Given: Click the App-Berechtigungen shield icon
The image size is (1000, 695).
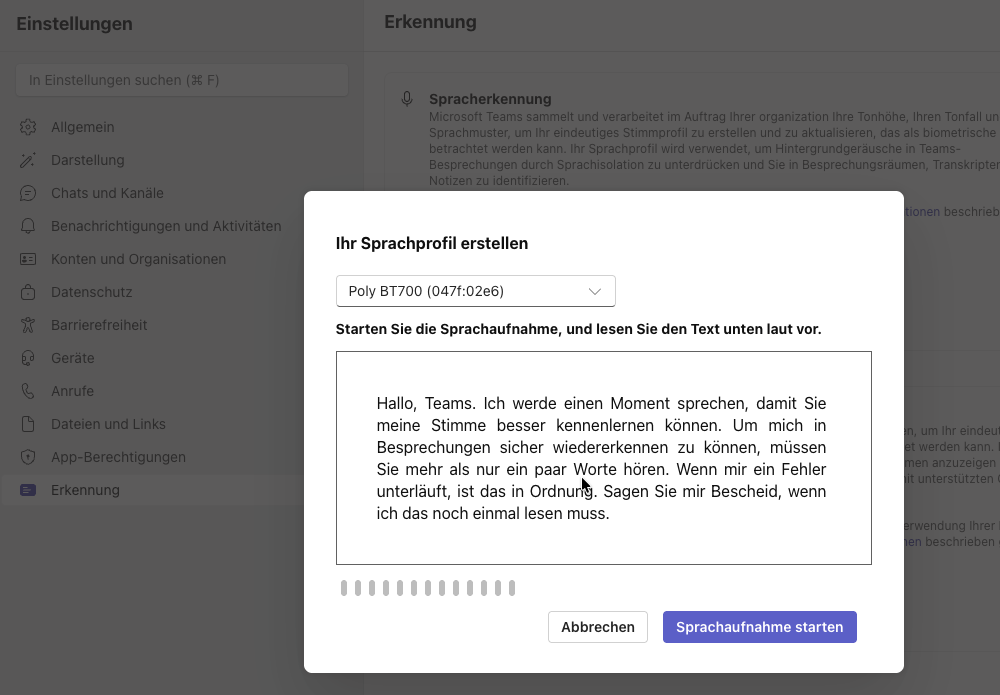Looking at the screenshot, I should [x=27, y=457].
